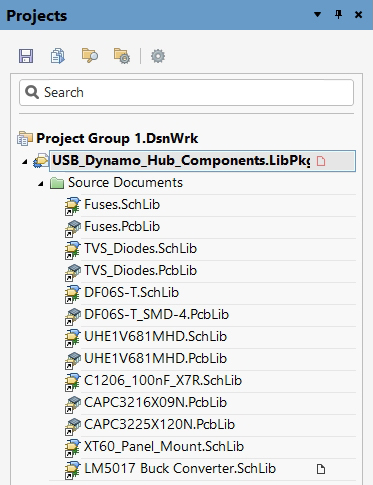Screen dimensions: 373x485
Task: Click the Compile documents icon
Action: 58,56
